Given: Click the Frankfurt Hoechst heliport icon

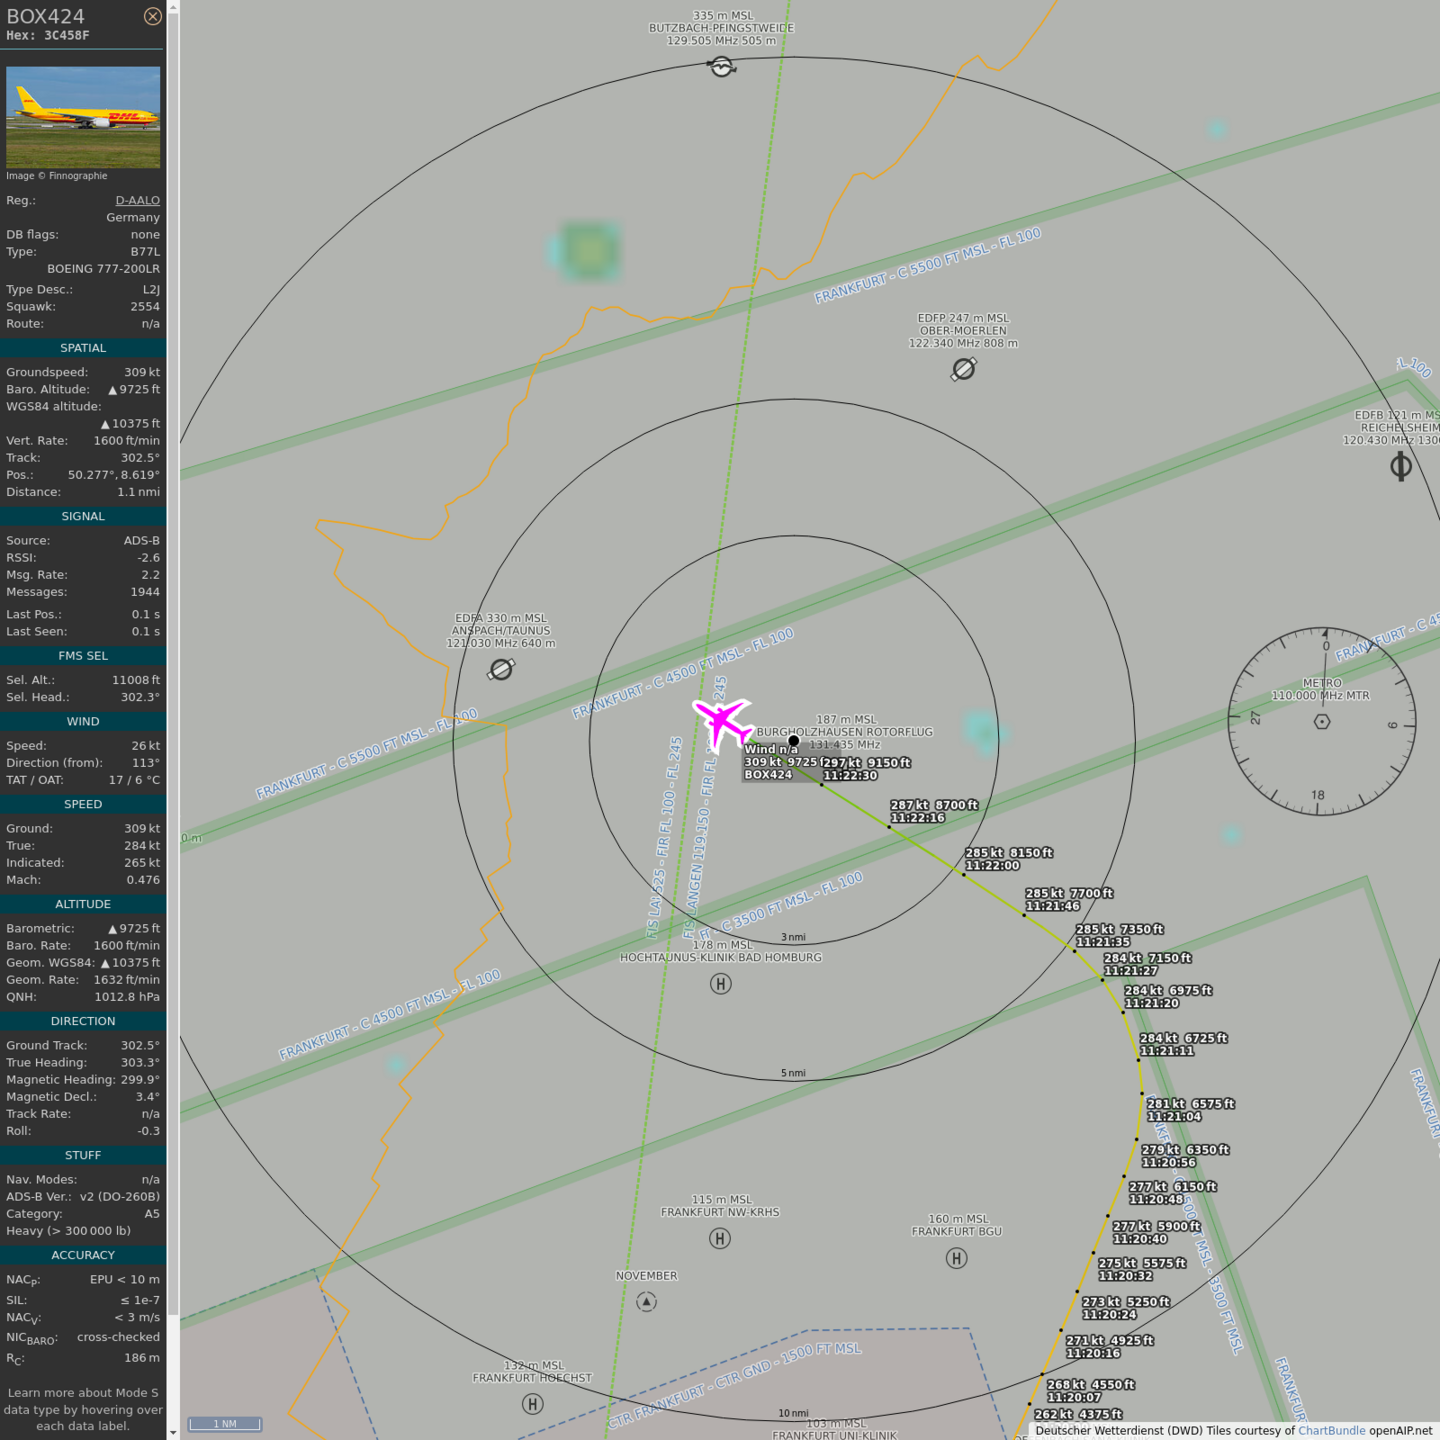Looking at the screenshot, I should point(533,1404).
